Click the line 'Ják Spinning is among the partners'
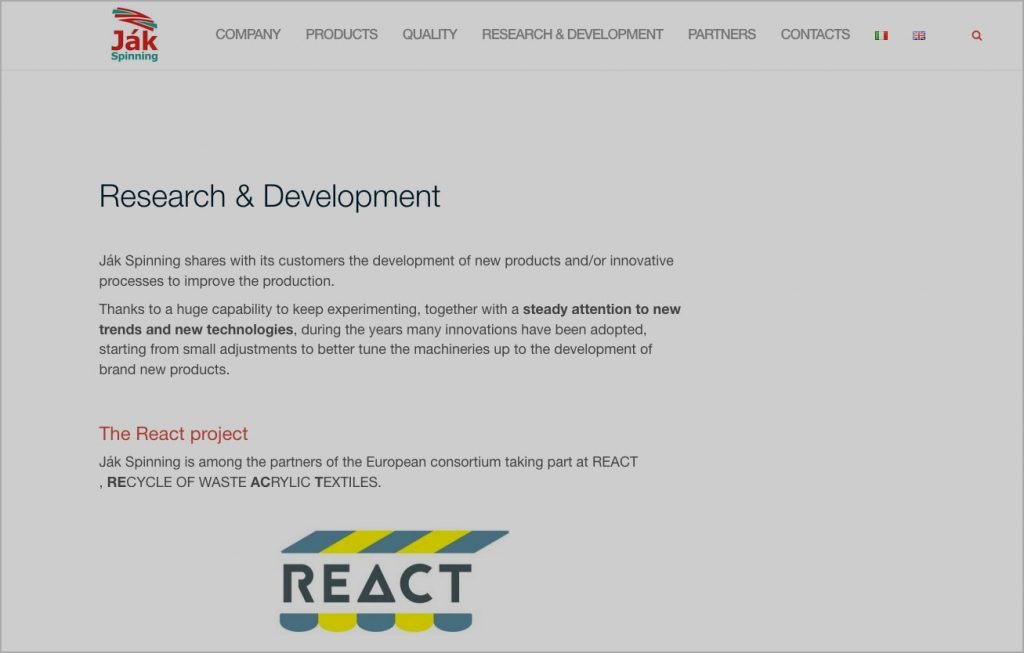This screenshot has height=653, width=1024. (368, 462)
